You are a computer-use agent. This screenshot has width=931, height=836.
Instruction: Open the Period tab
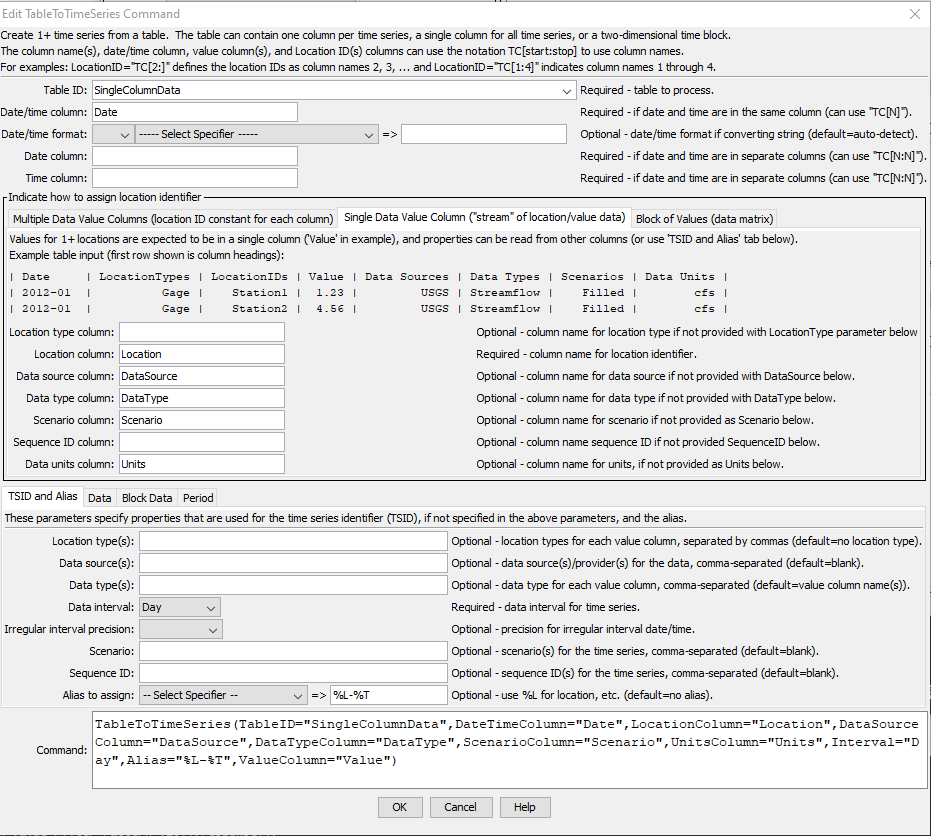(x=198, y=498)
